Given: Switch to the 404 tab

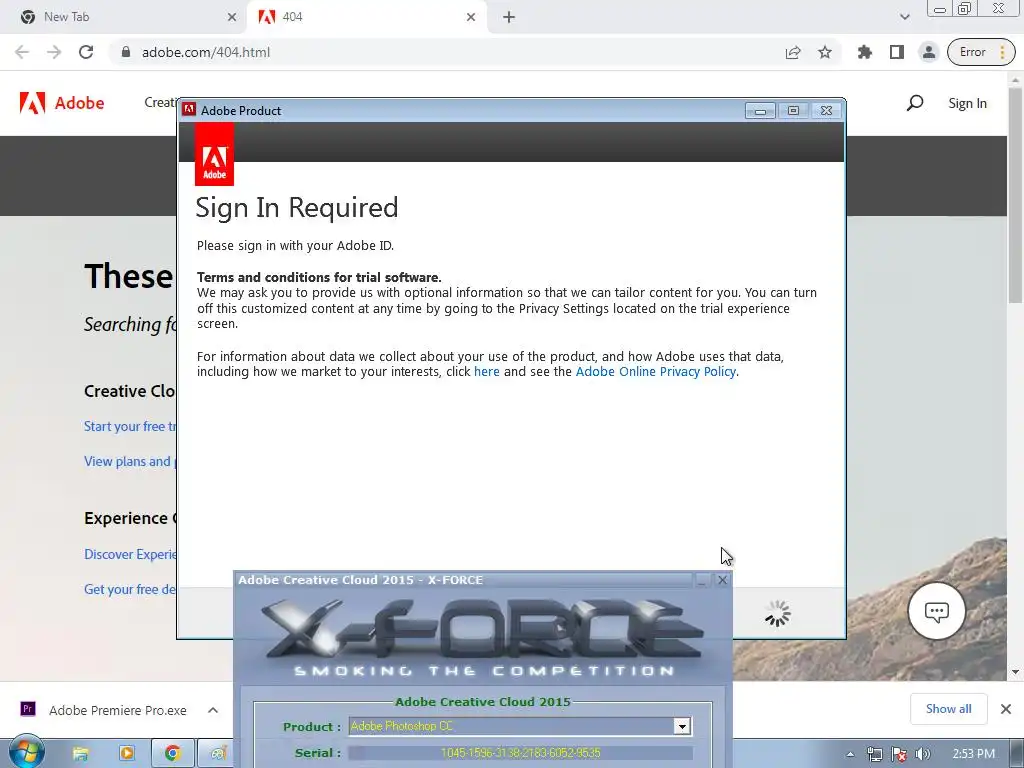Looking at the screenshot, I should (x=366, y=17).
